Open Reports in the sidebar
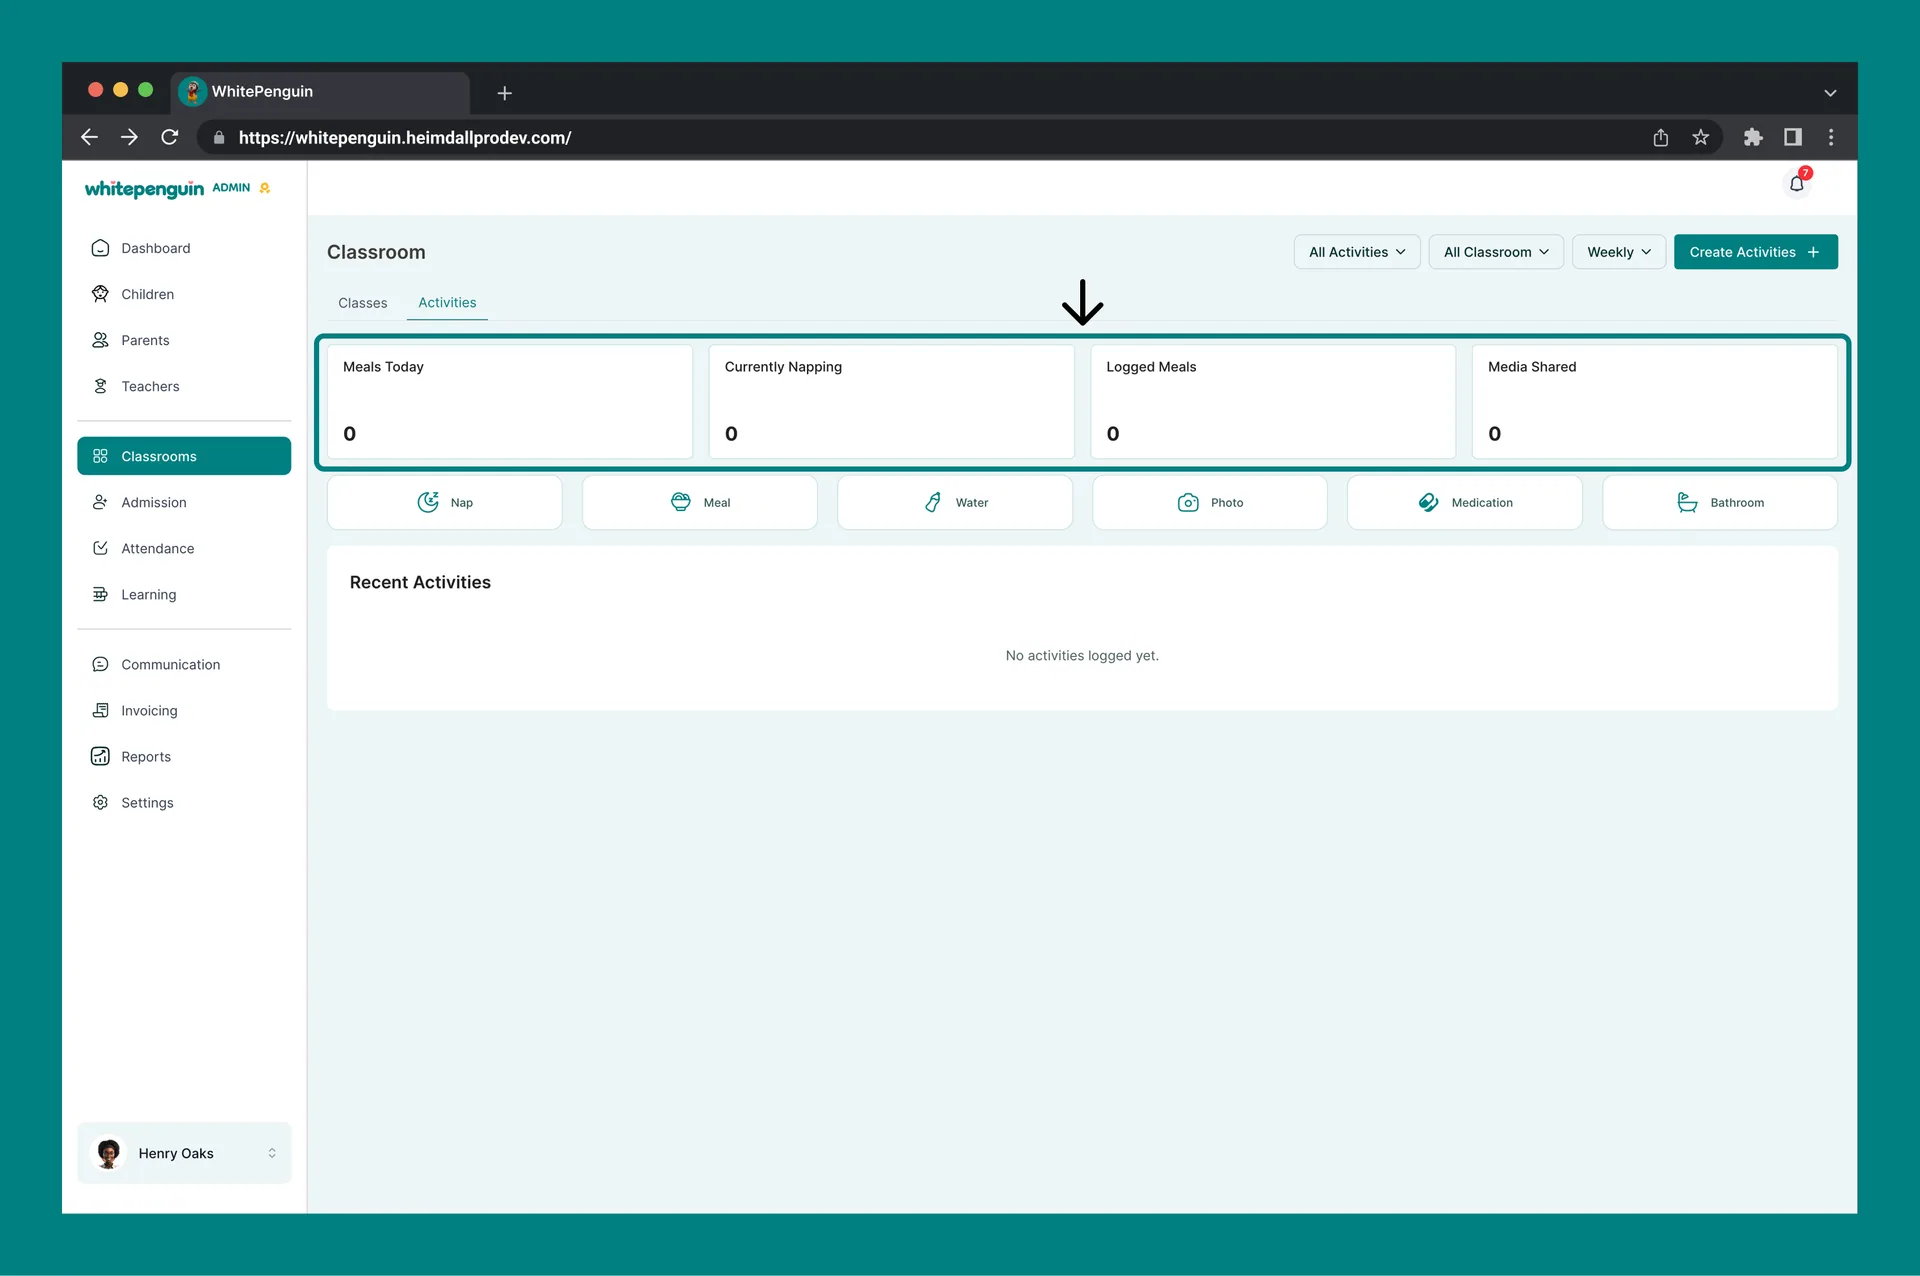Screen dimensions: 1920x1276 pos(184,756)
